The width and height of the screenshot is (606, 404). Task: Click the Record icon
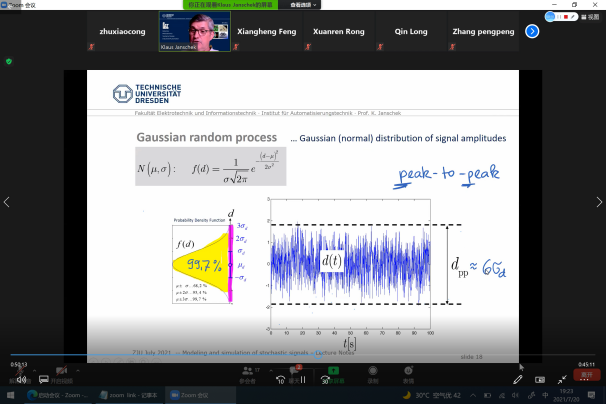click(373, 375)
